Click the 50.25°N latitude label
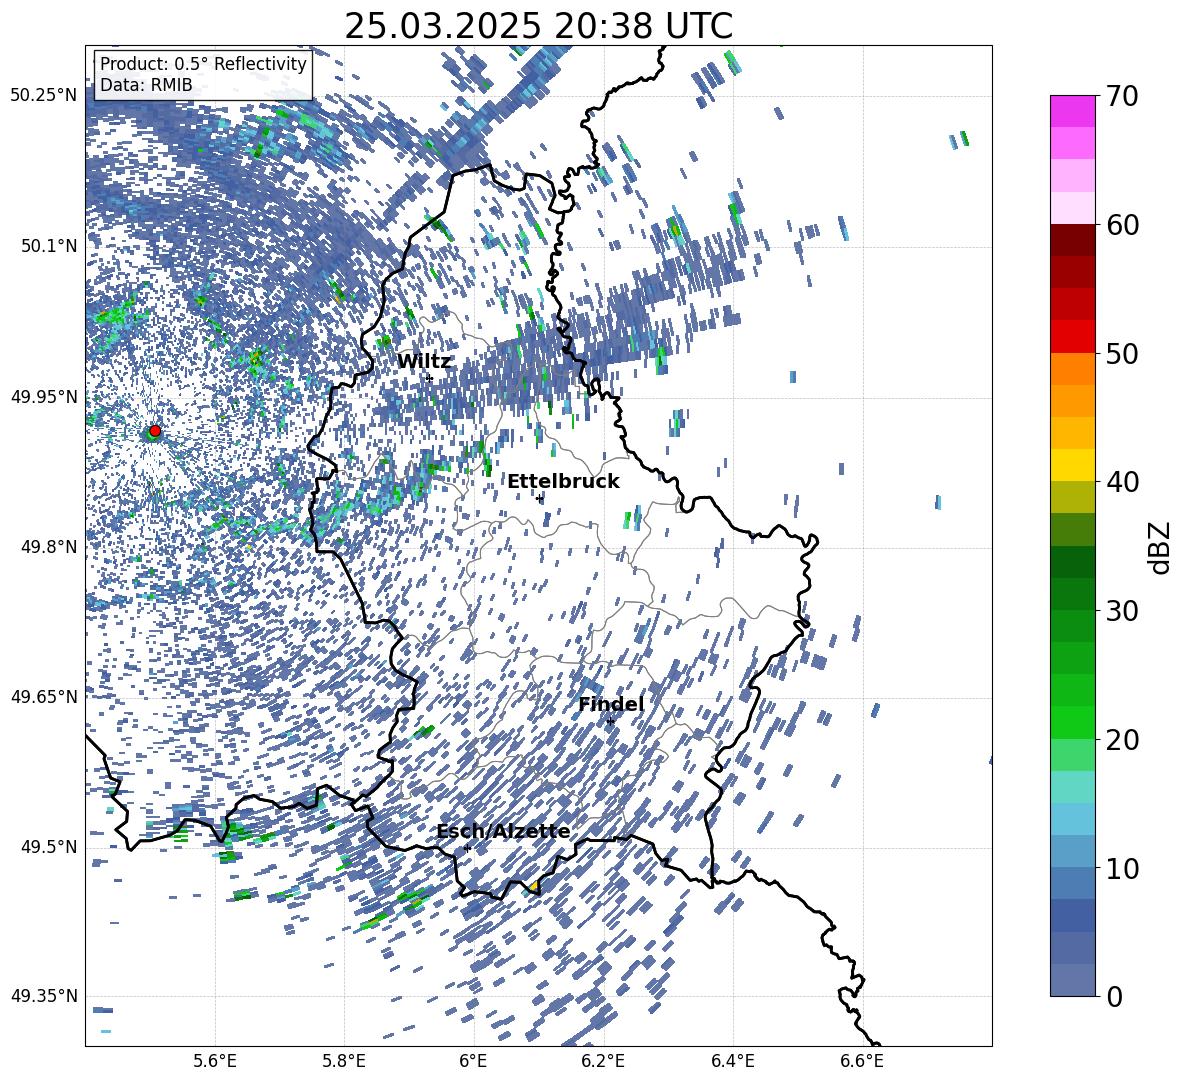The height and width of the screenshot is (1081, 1184). pos(44,96)
